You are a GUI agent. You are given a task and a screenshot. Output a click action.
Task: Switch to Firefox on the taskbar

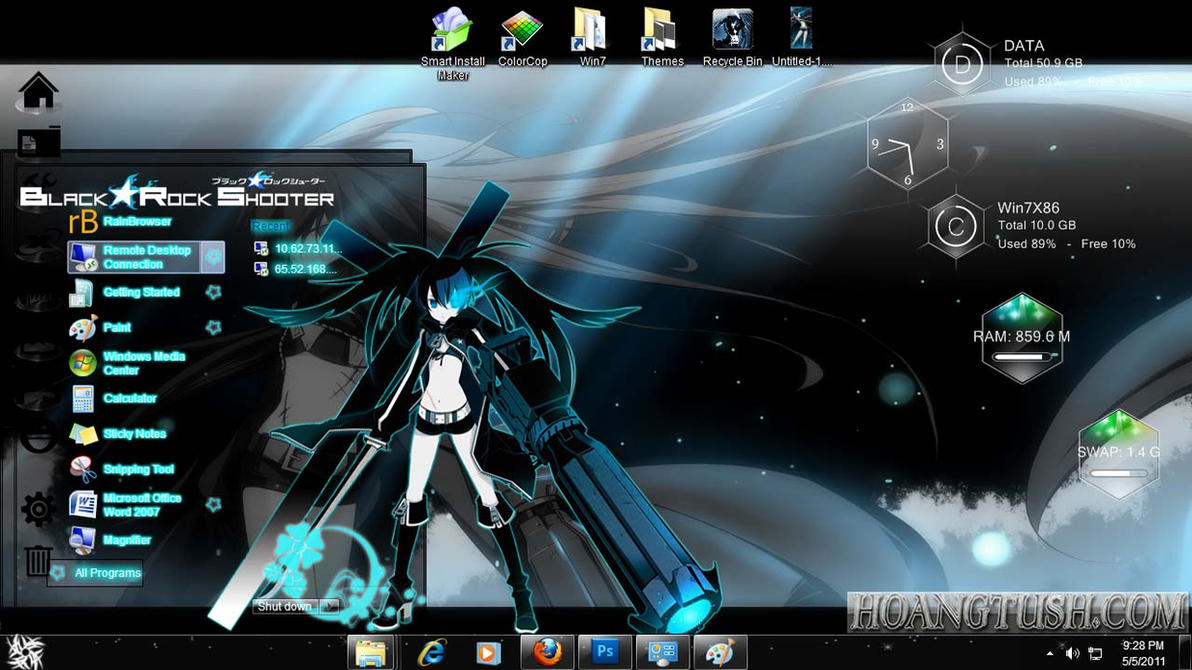(547, 653)
